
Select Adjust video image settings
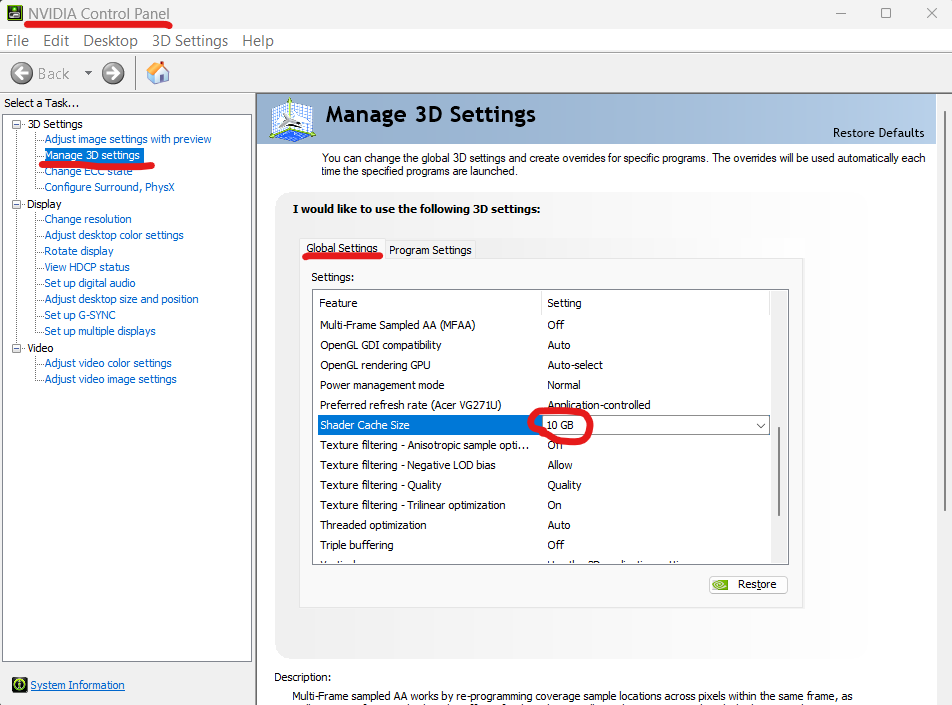(110, 379)
